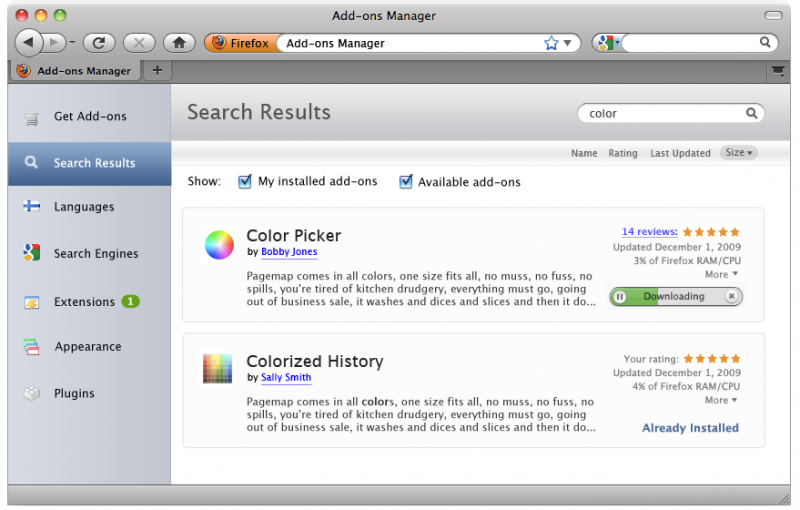
Task: Click the Colorized History palette icon
Action: click(x=217, y=369)
